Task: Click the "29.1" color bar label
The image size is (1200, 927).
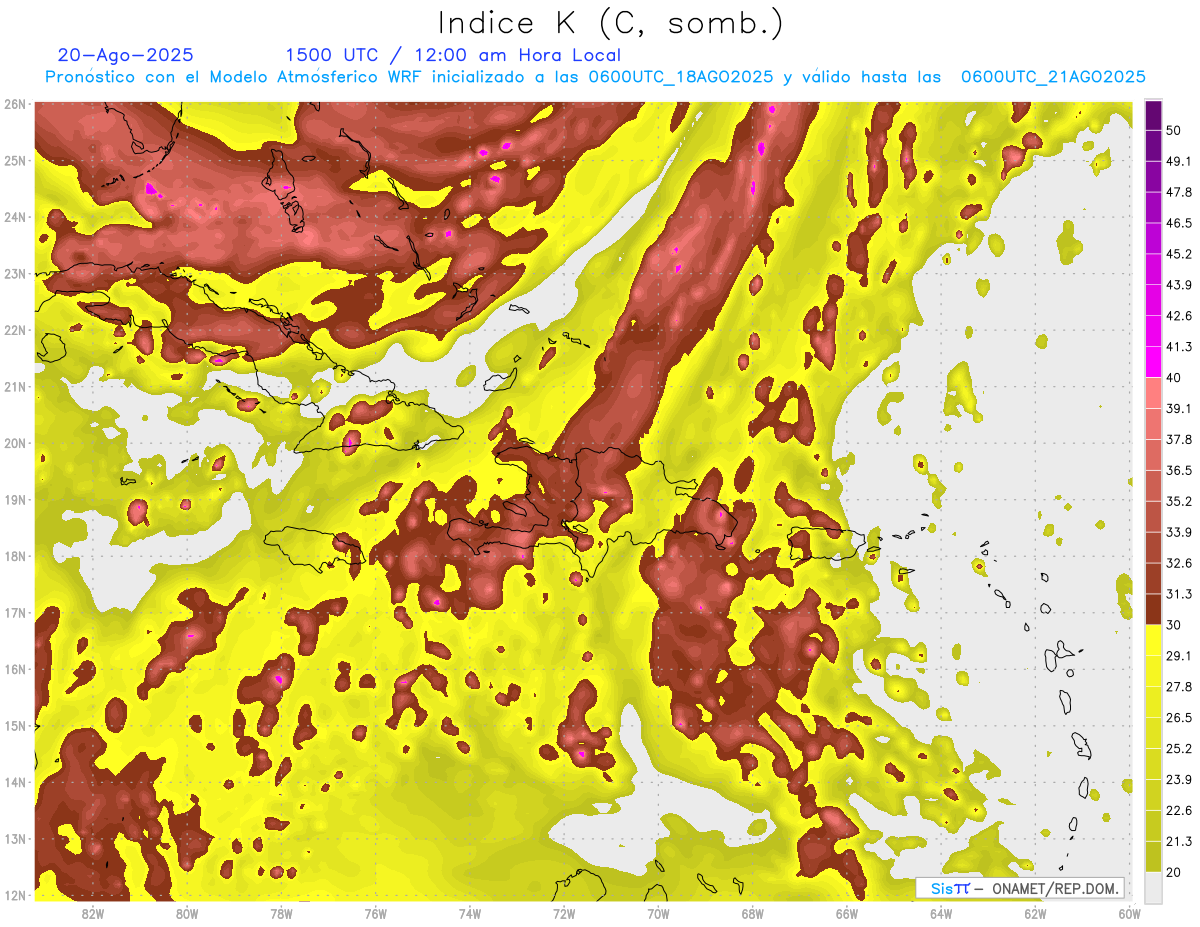Action: [1178, 656]
